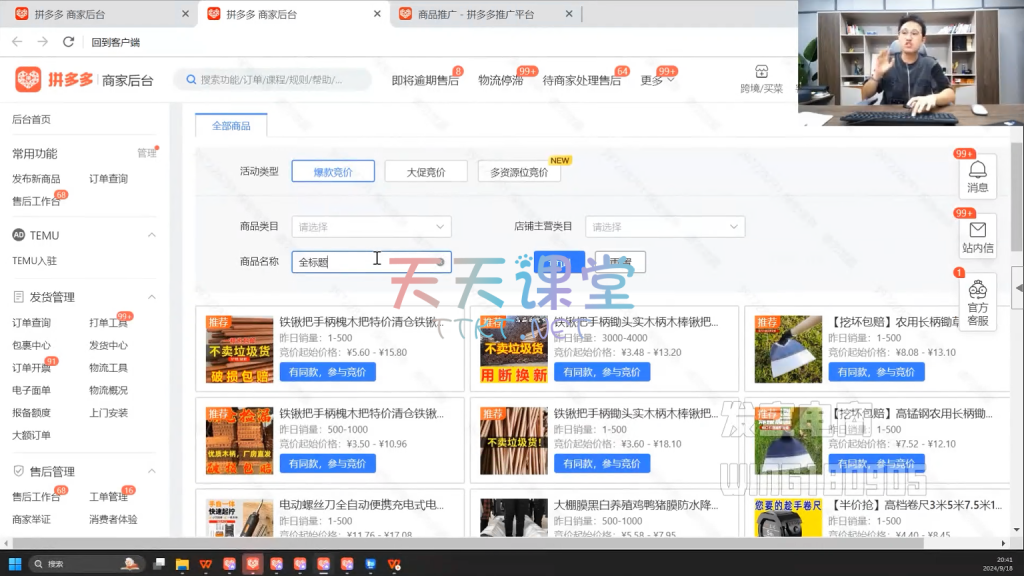1024x576 pixels.
Task: Click 有同款,参与竞价 on the first product
Action: (x=327, y=372)
